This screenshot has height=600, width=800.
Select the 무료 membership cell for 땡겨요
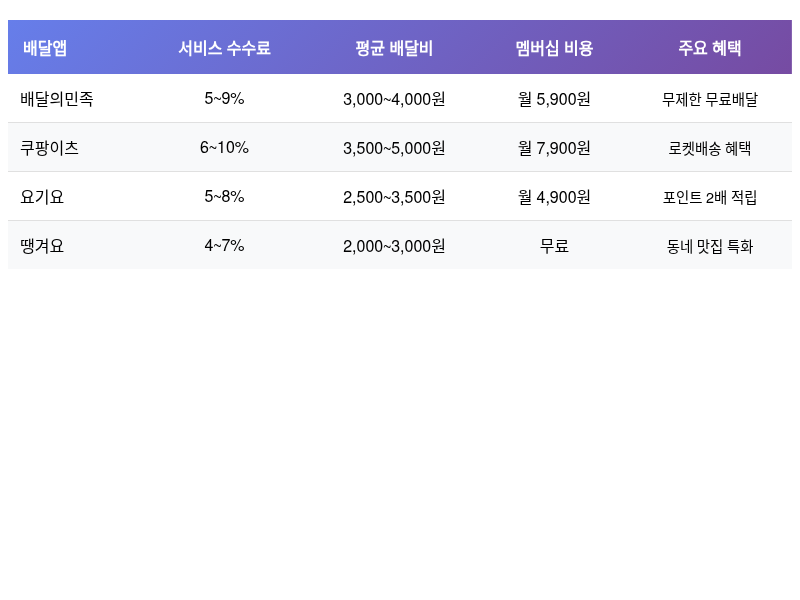tap(553, 246)
